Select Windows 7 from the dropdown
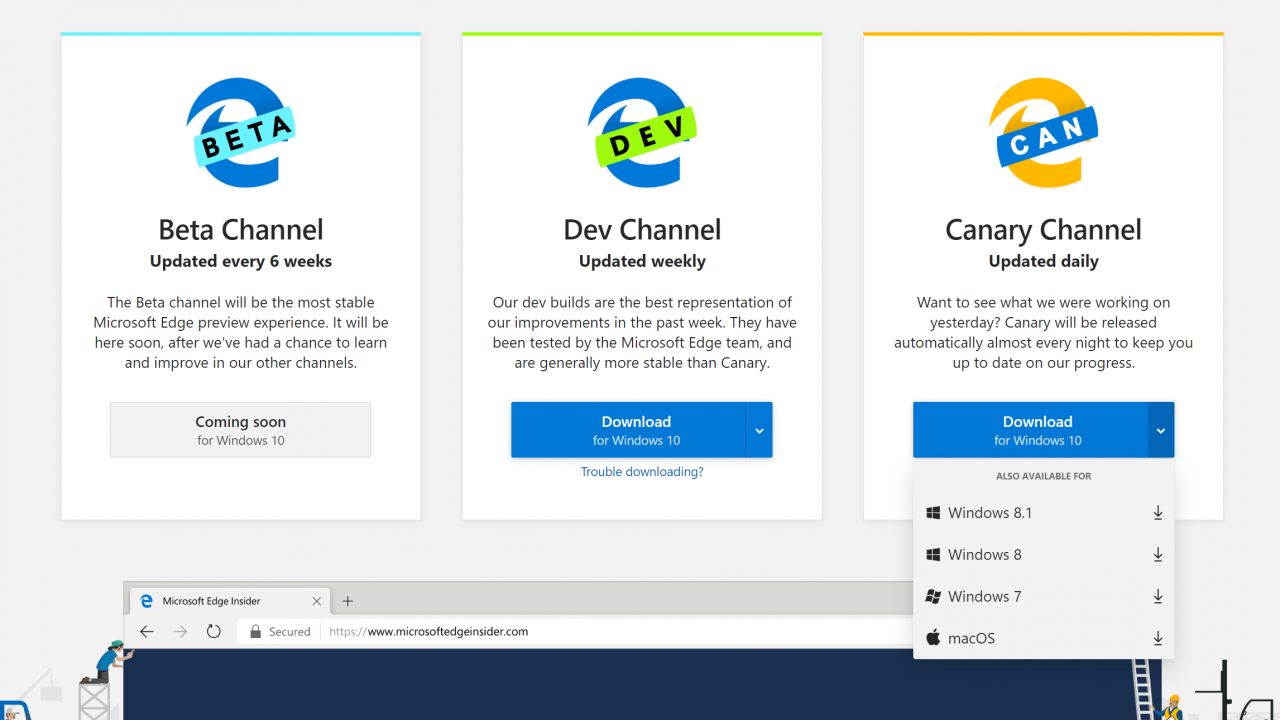Image resolution: width=1280 pixels, height=720 pixels. pyautogui.click(x=1044, y=597)
